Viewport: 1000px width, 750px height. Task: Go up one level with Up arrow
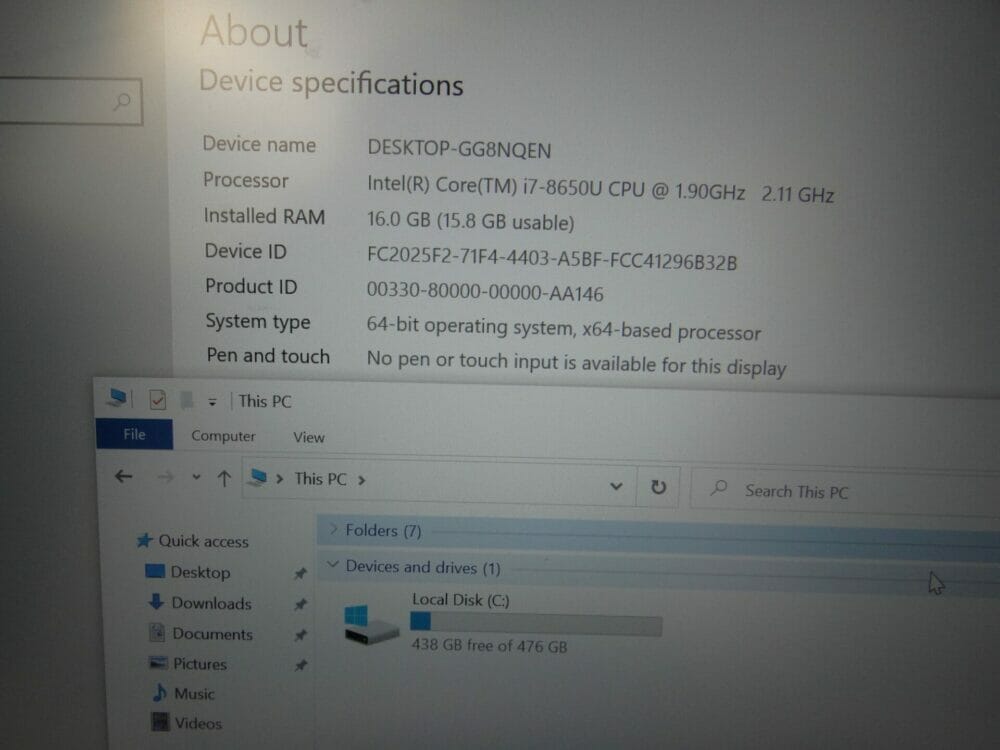click(224, 478)
